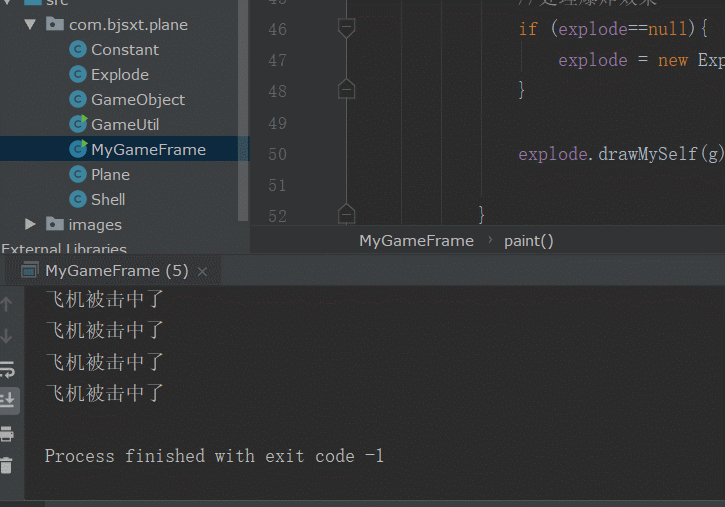Click 'if (explode==null)' code on line 46
The image size is (725, 507).
coord(607,29)
